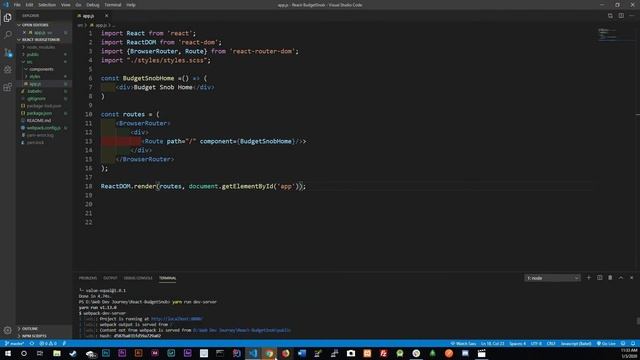Open the Search view in the activity bar
Image resolution: width=640 pixels, height=360 pixels.
pos(7,35)
